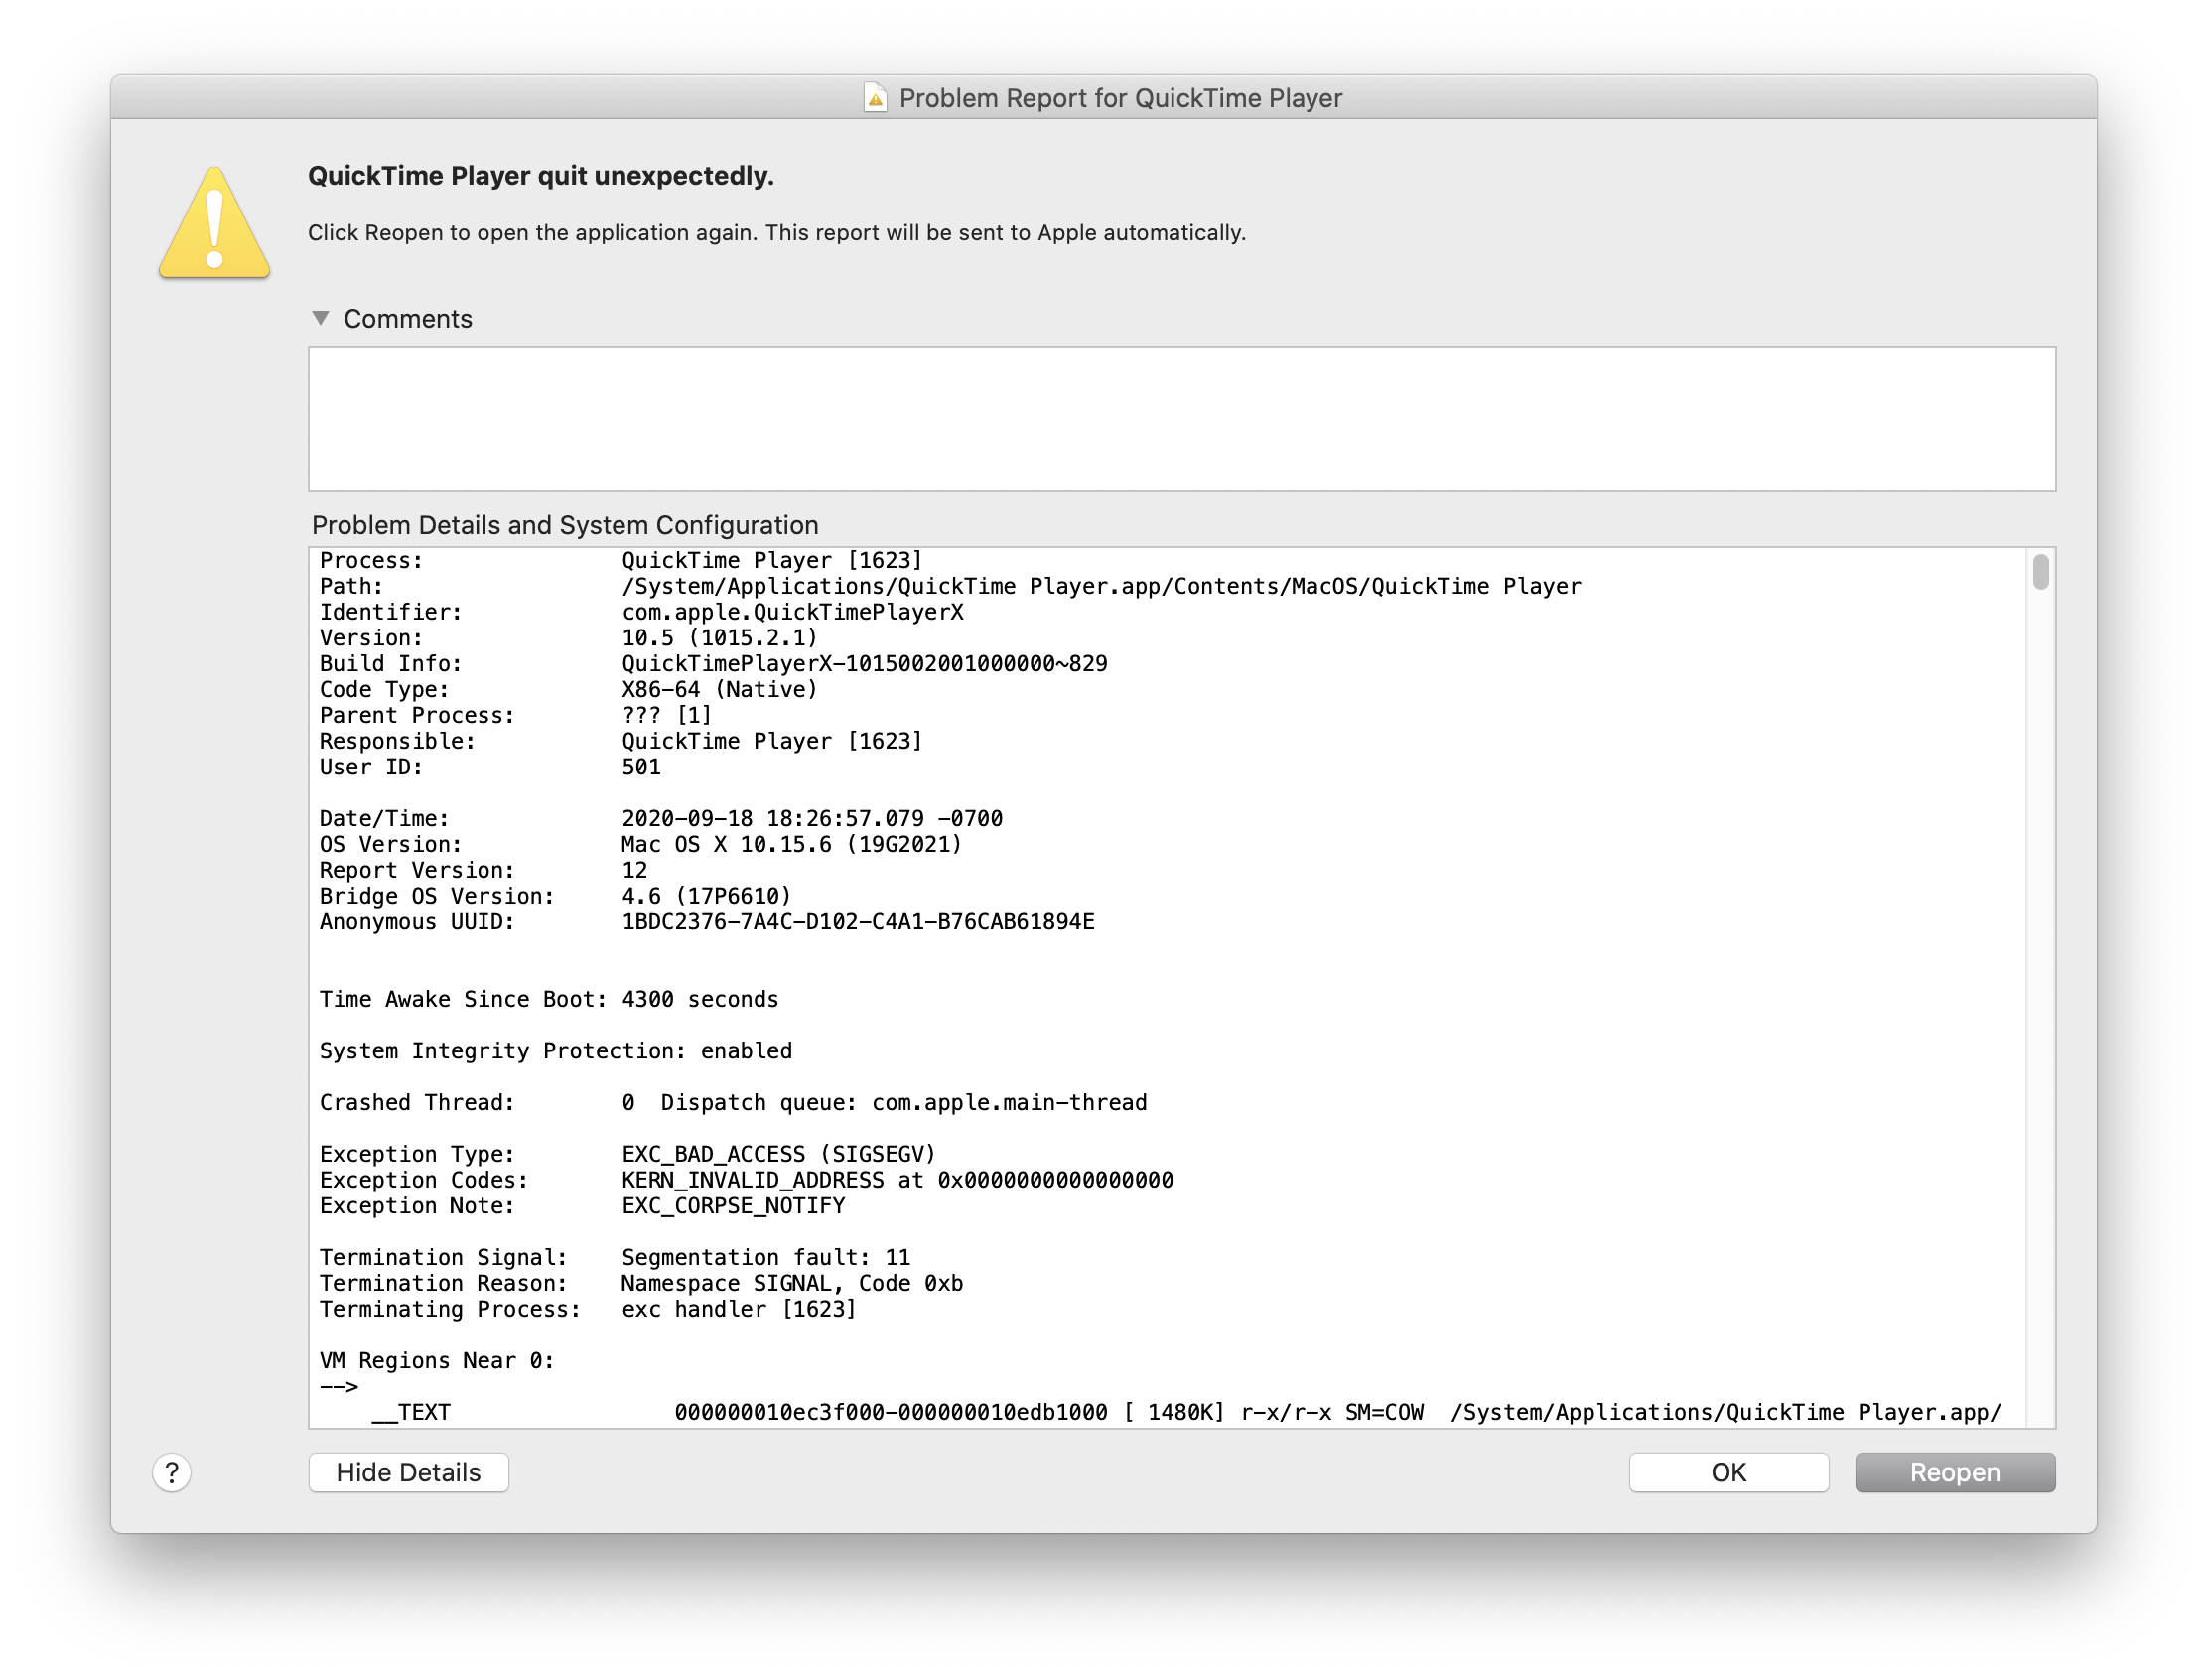Click the yellow warning triangle icon
Viewport: 2208px width, 1680px height.
click(x=214, y=224)
